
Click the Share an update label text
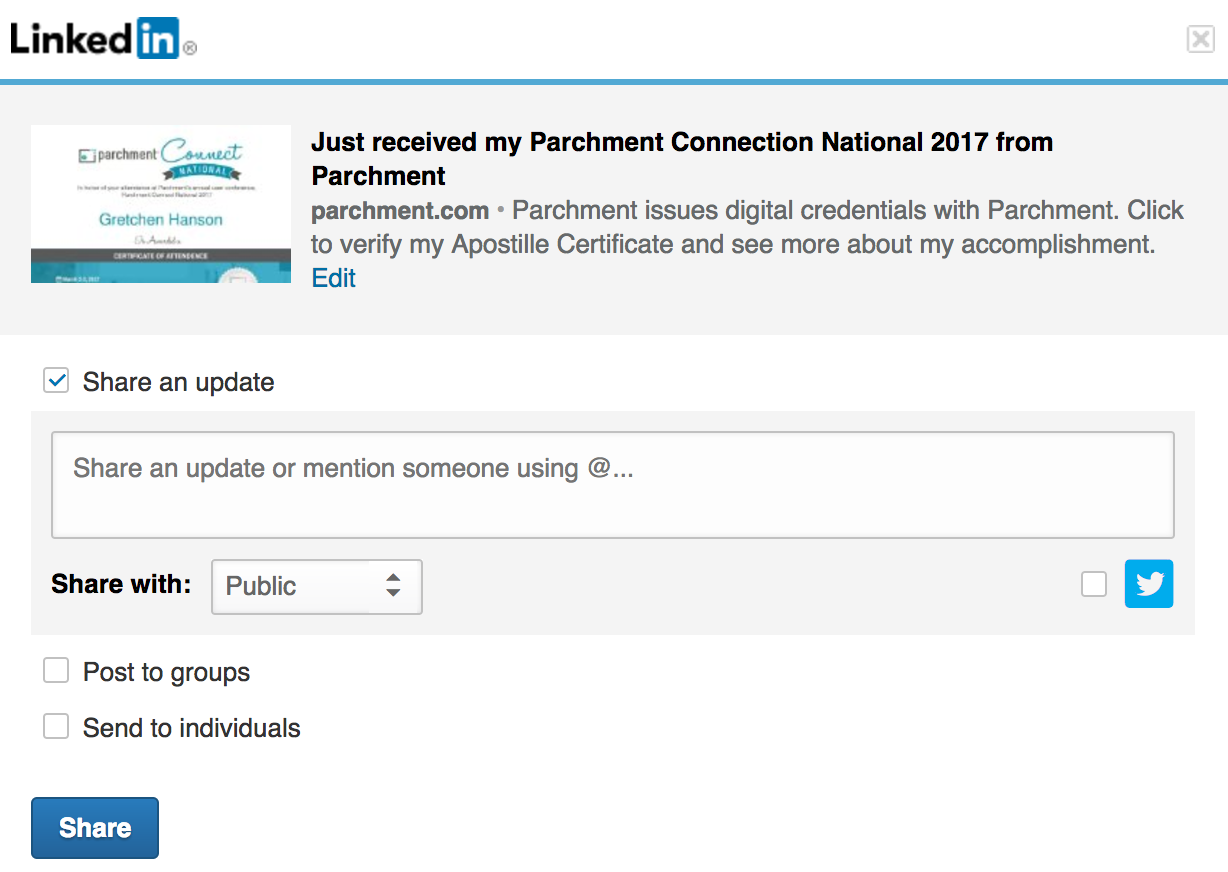point(178,383)
